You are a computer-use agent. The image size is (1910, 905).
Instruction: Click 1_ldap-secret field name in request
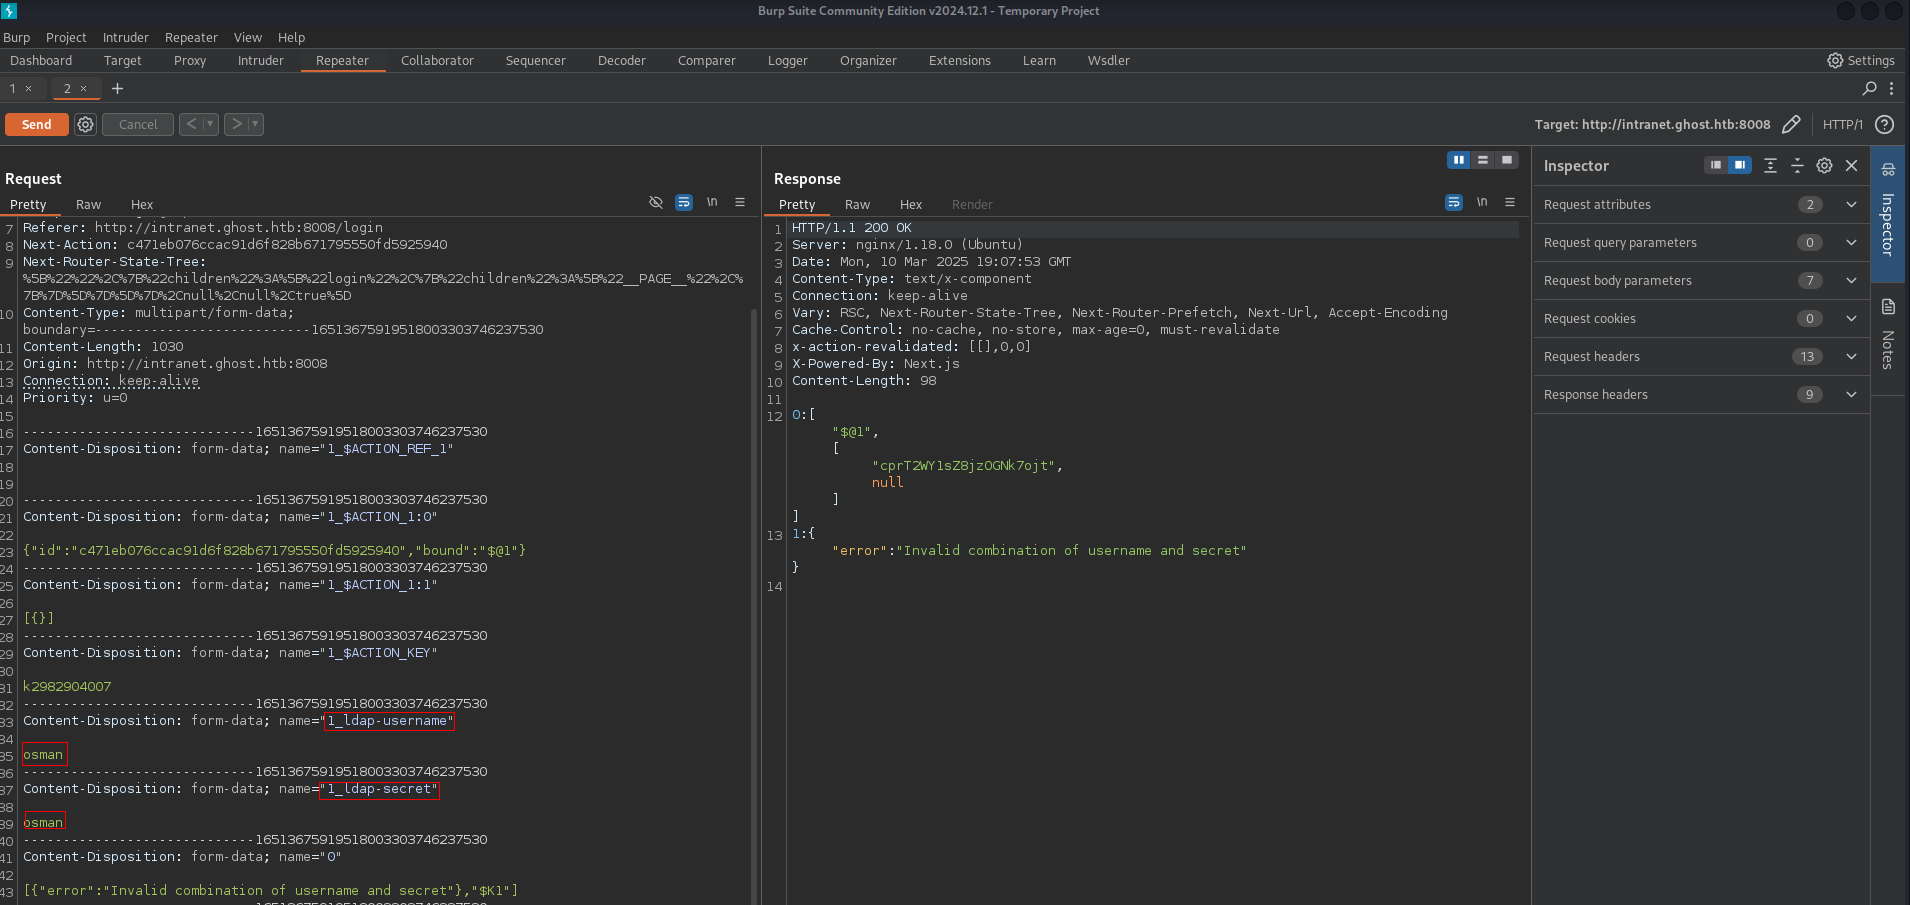coord(380,789)
